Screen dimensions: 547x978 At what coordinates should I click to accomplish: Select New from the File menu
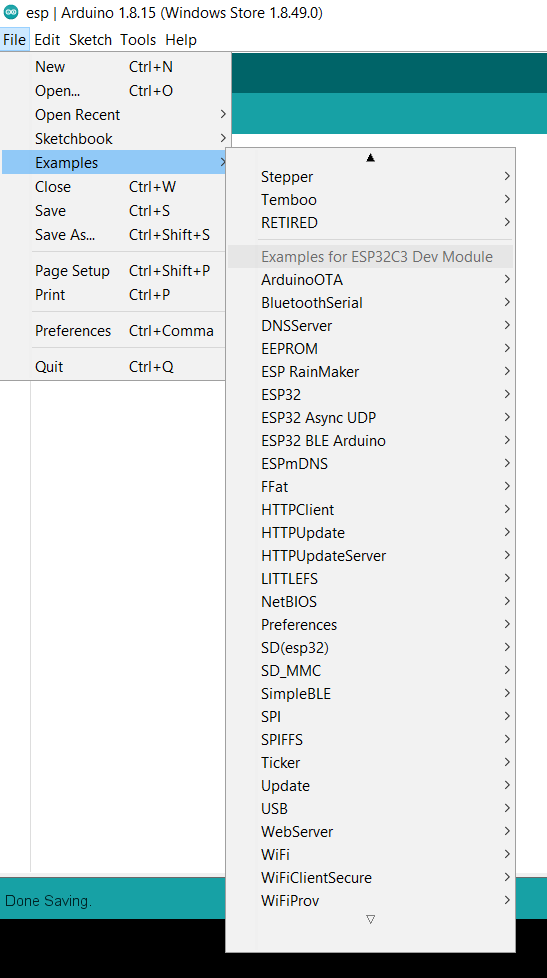116,67
